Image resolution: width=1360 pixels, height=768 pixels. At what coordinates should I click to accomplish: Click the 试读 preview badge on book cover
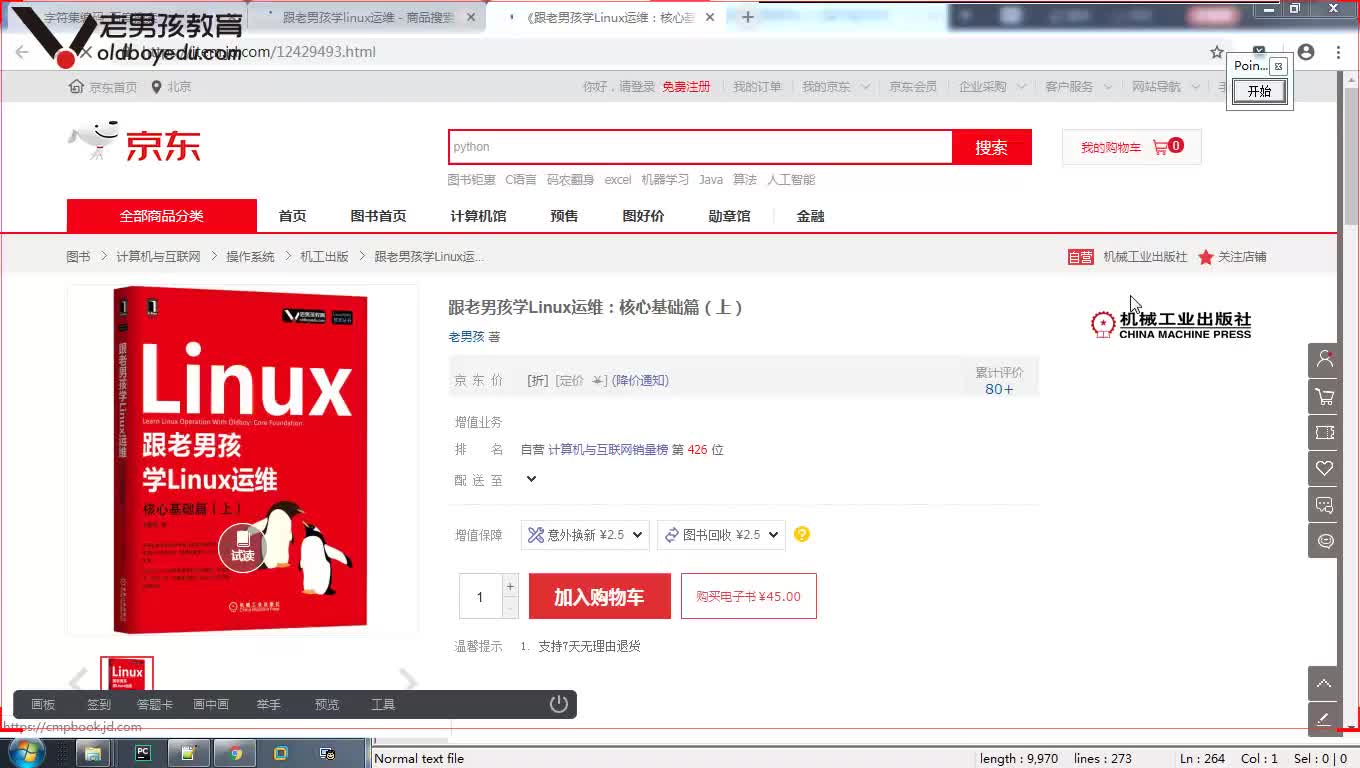(x=243, y=547)
